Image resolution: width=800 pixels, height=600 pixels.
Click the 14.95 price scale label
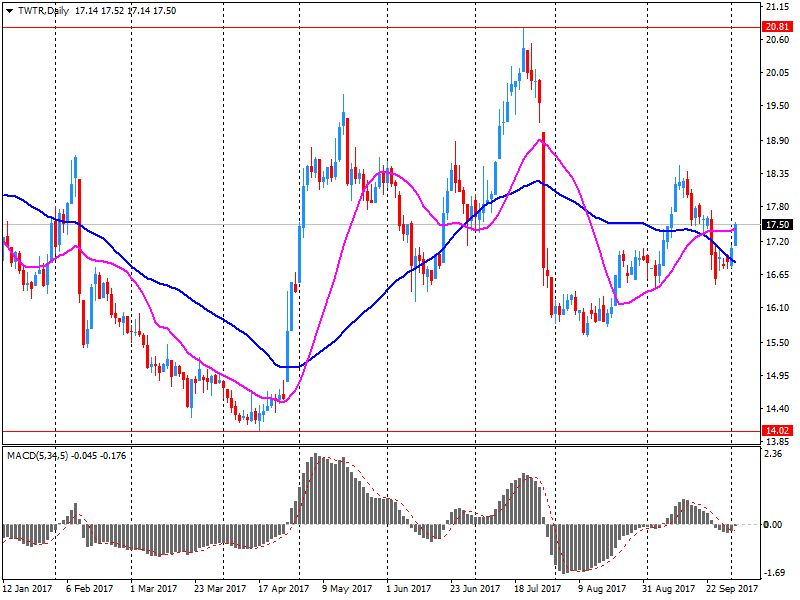[x=778, y=376]
